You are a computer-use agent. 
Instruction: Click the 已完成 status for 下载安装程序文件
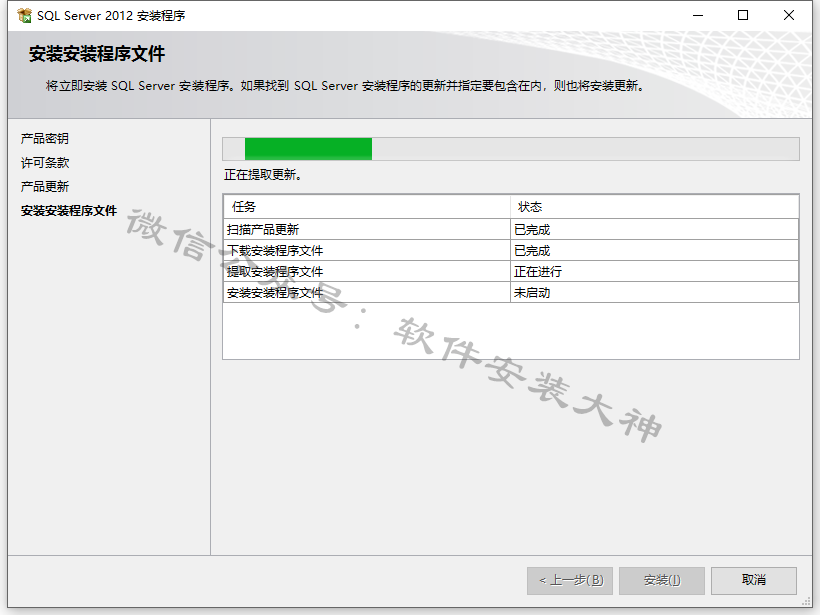[654, 250]
